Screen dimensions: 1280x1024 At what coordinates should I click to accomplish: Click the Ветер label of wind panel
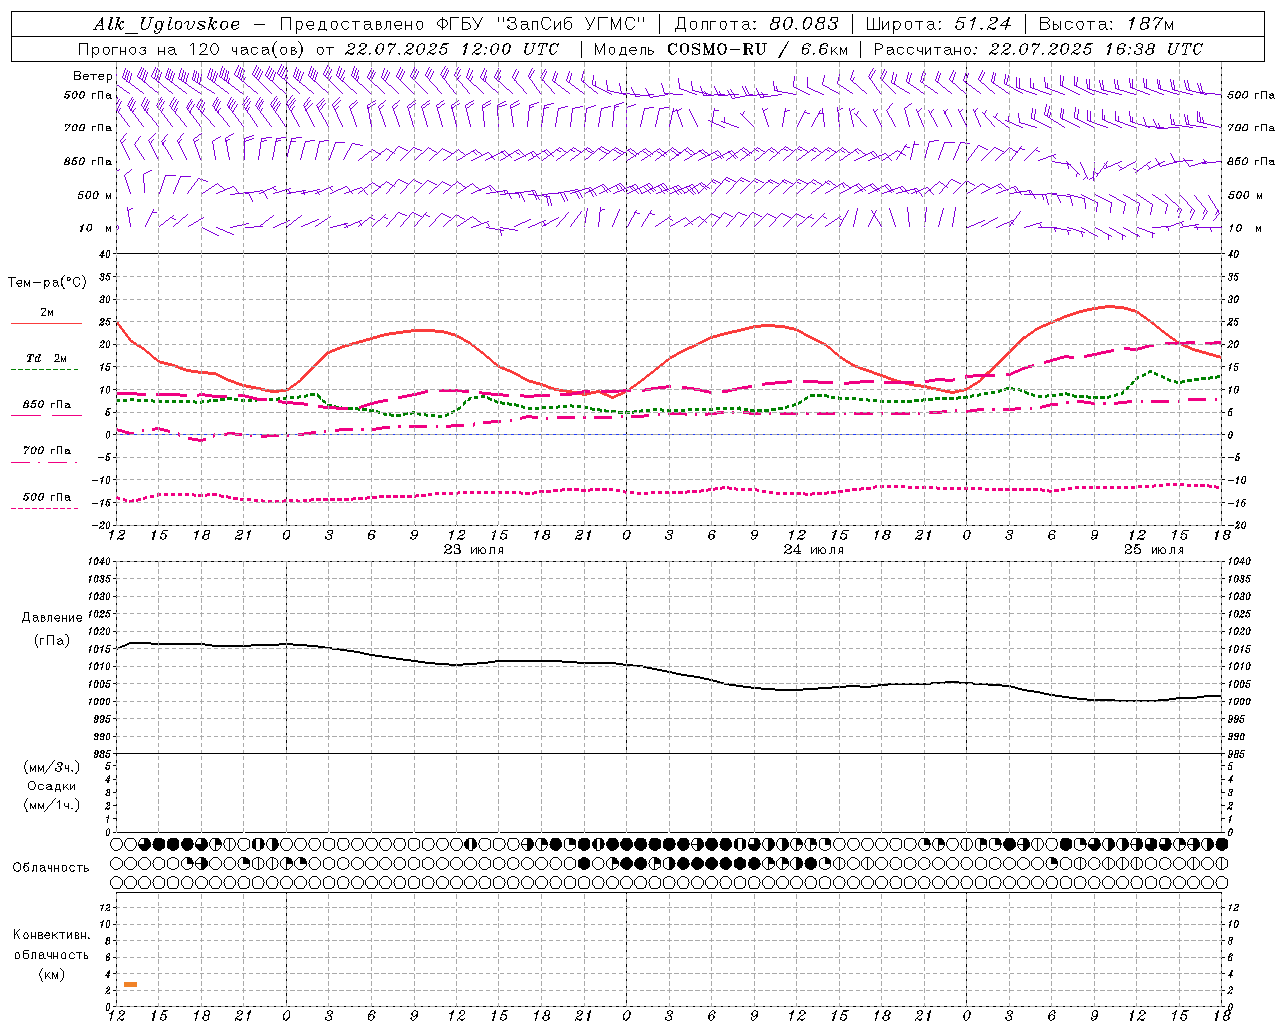tap(93, 76)
